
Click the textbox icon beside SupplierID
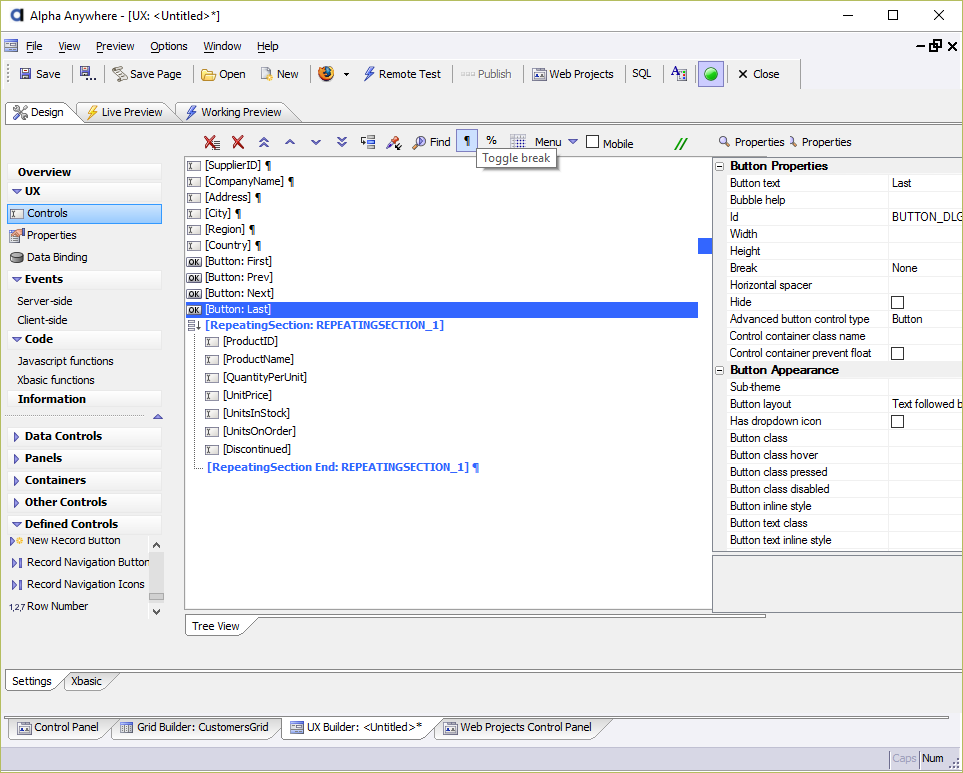[x=194, y=166]
